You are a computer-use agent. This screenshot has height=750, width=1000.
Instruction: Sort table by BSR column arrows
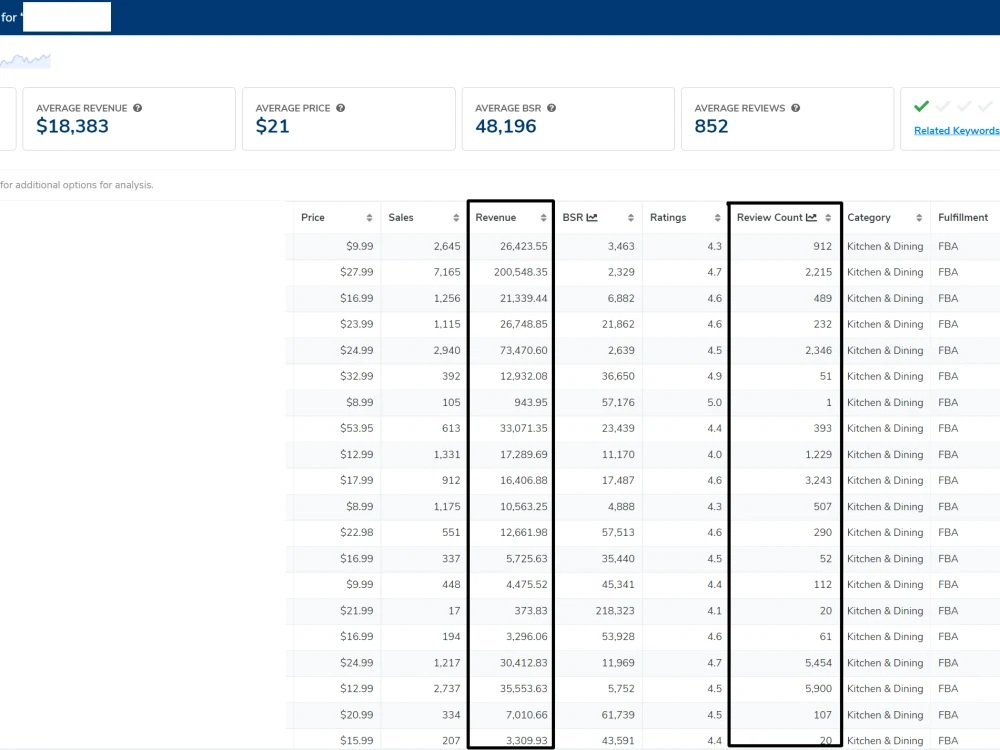point(631,218)
